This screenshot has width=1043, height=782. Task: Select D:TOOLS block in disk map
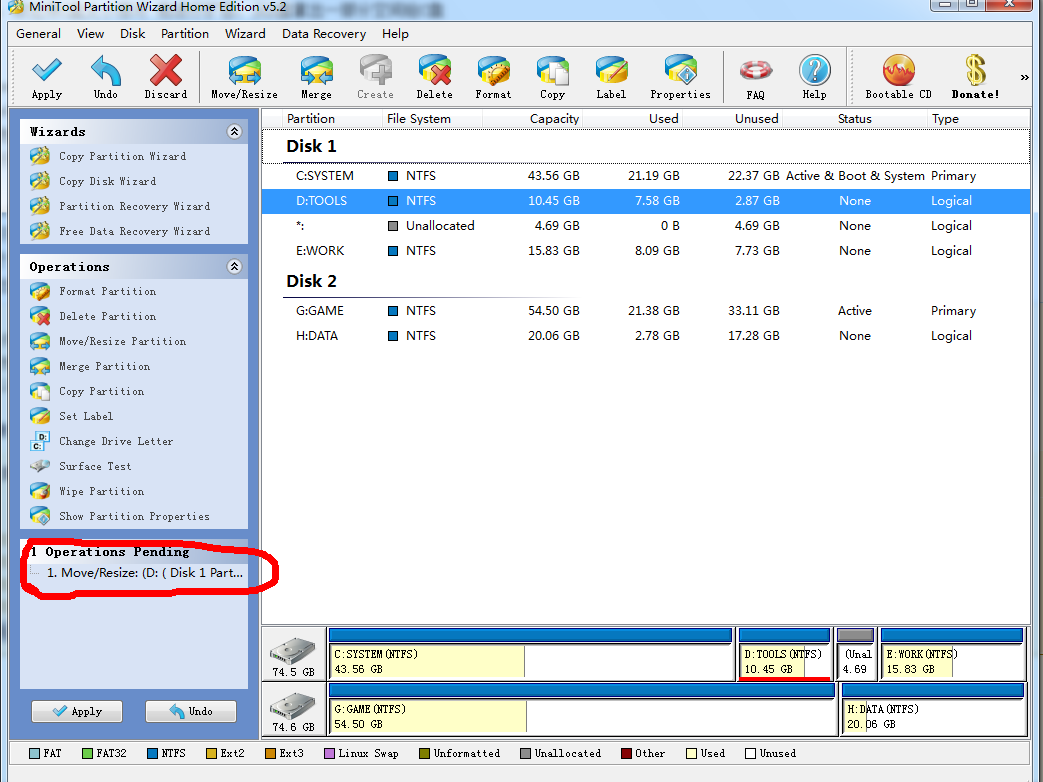[x=784, y=654]
